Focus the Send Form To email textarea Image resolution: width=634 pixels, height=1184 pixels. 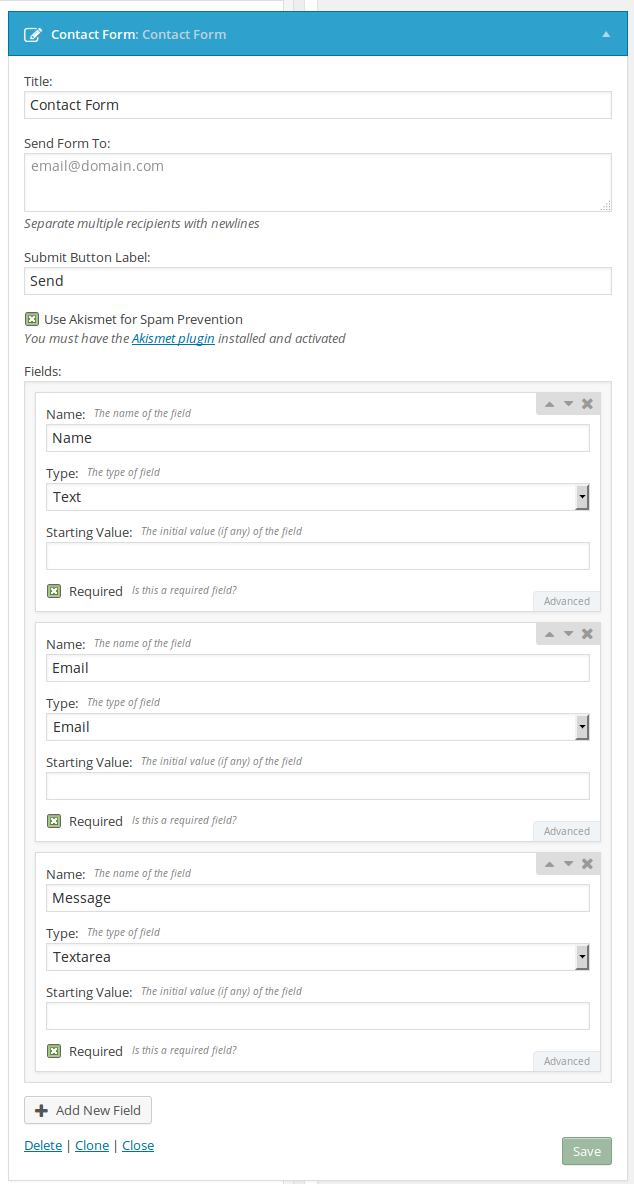click(x=318, y=183)
